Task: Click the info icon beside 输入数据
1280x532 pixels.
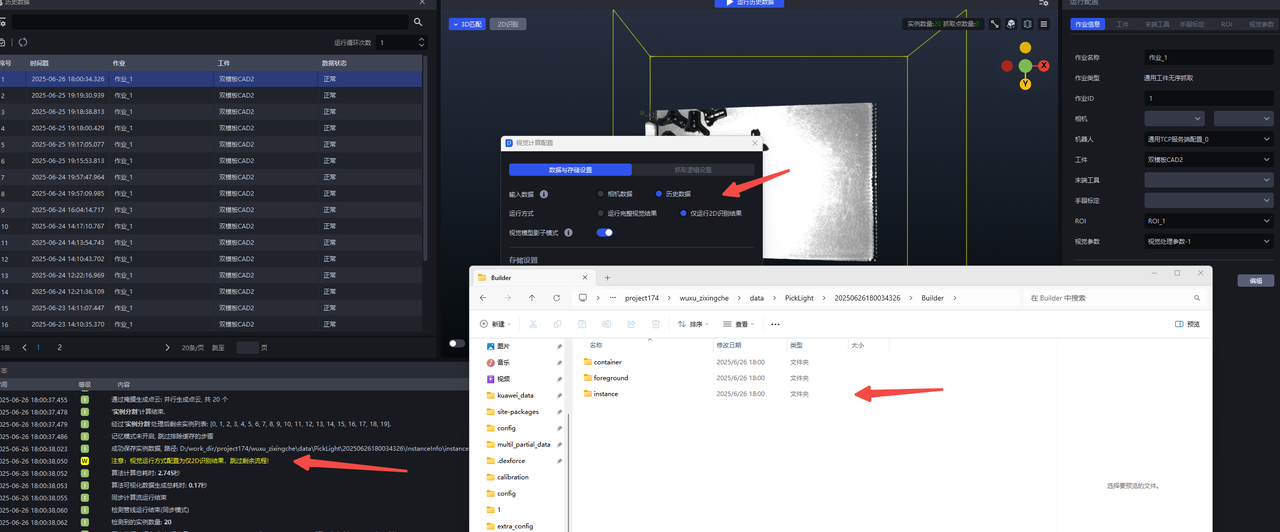Action: click(x=544, y=194)
